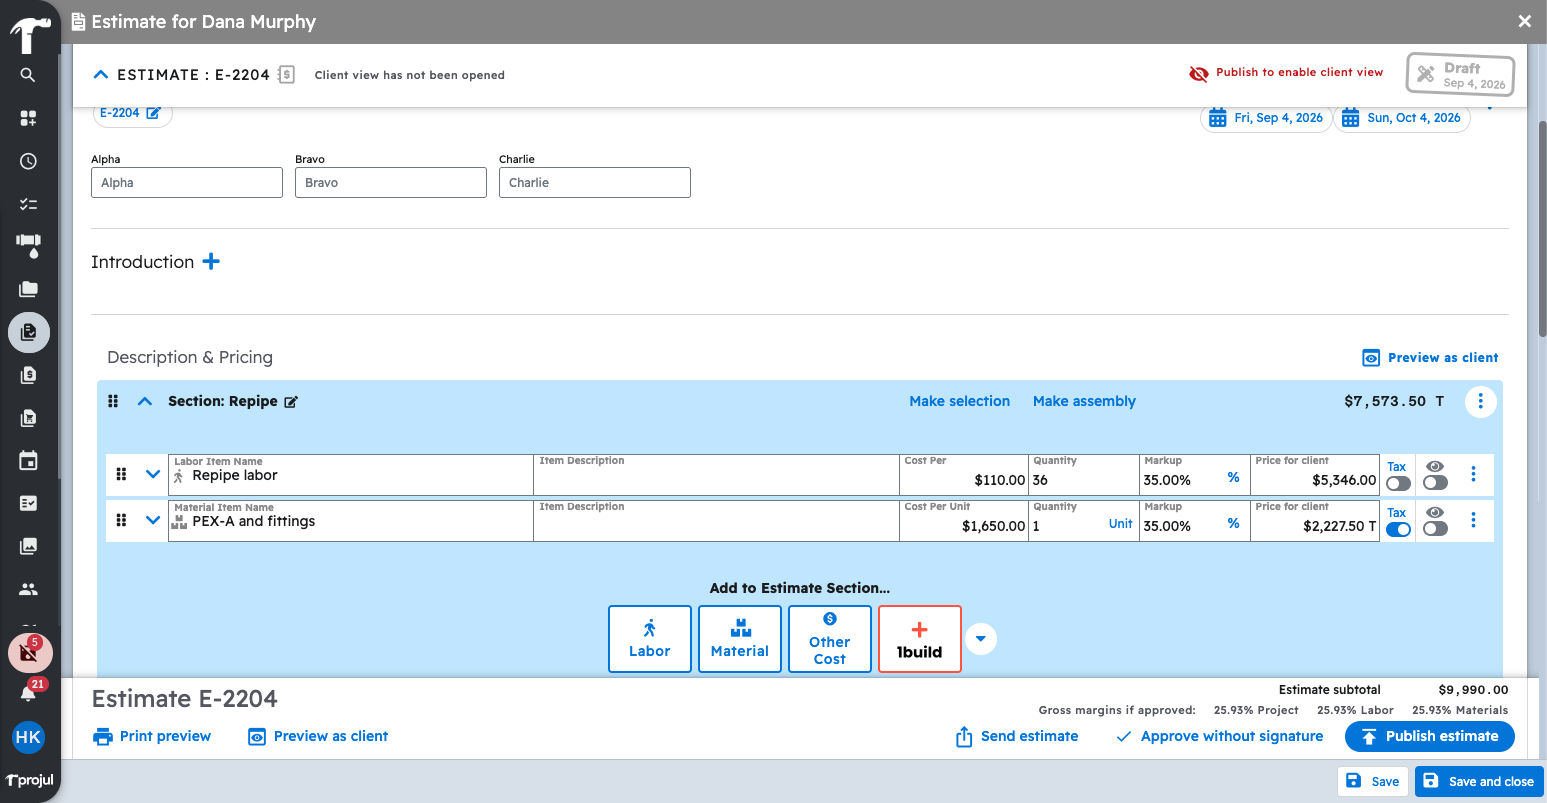Open the Repipe section three-dot menu

tap(1480, 402)
